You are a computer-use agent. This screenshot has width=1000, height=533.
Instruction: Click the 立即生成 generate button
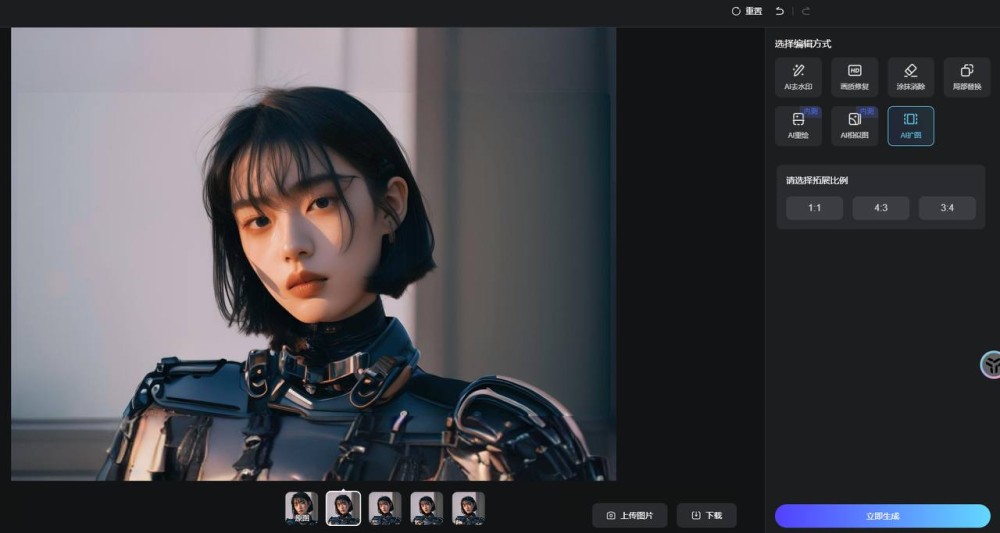883,516
